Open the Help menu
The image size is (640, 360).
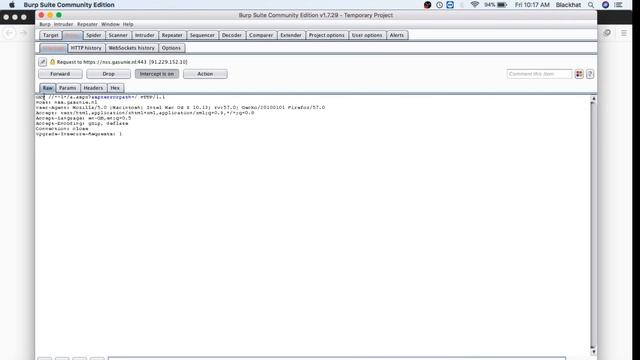click(x=128, y=24)
